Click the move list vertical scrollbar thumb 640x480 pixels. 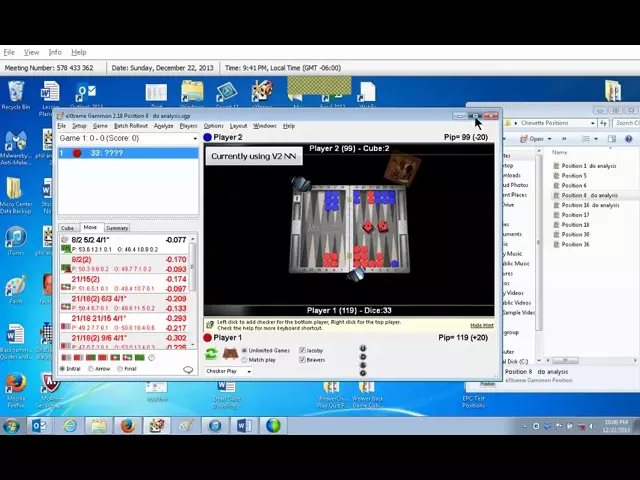pos(193,267)
